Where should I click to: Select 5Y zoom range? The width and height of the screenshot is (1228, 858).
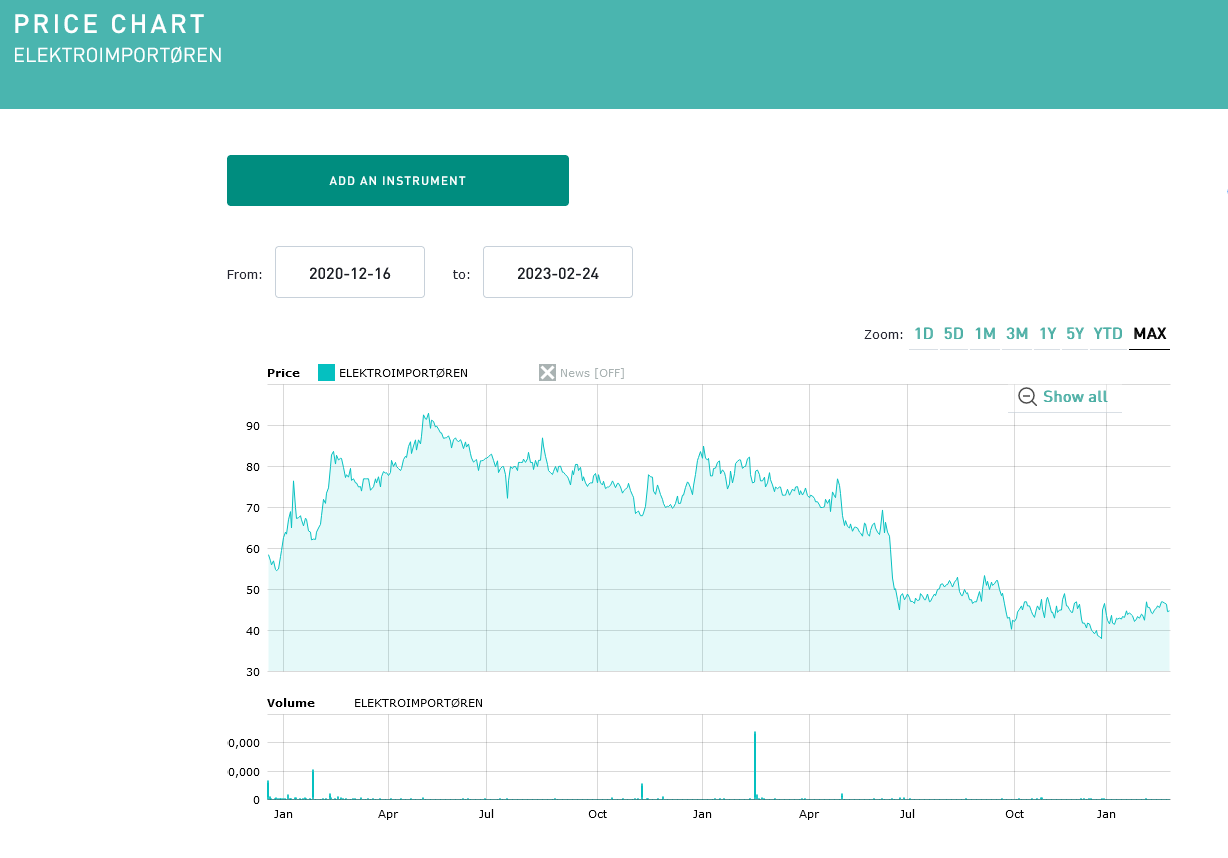tap(1075, 334)
